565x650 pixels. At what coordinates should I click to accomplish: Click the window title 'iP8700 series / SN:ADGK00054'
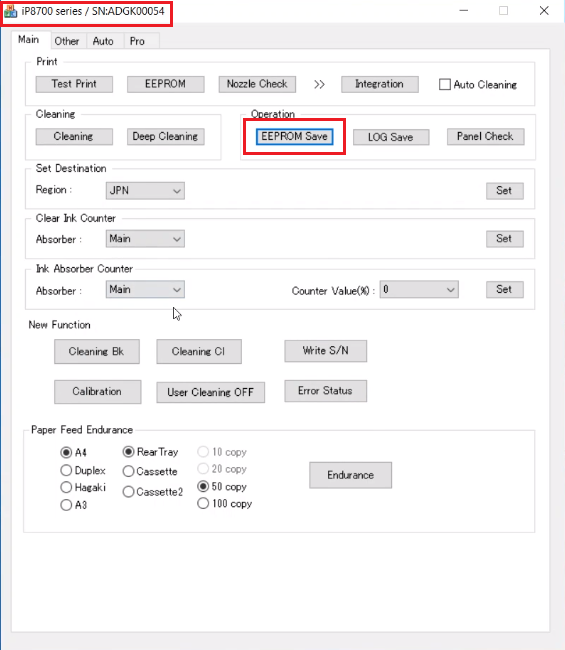point(93,11)
